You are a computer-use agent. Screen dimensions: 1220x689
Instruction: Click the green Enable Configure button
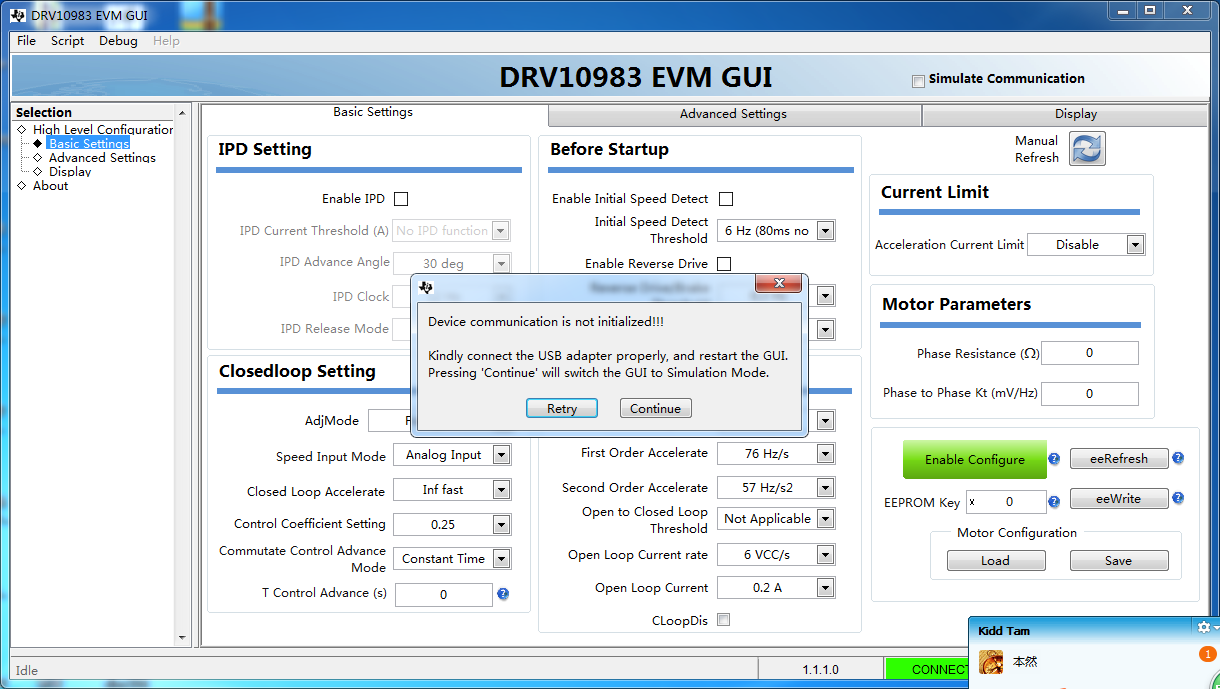(975, 460)
